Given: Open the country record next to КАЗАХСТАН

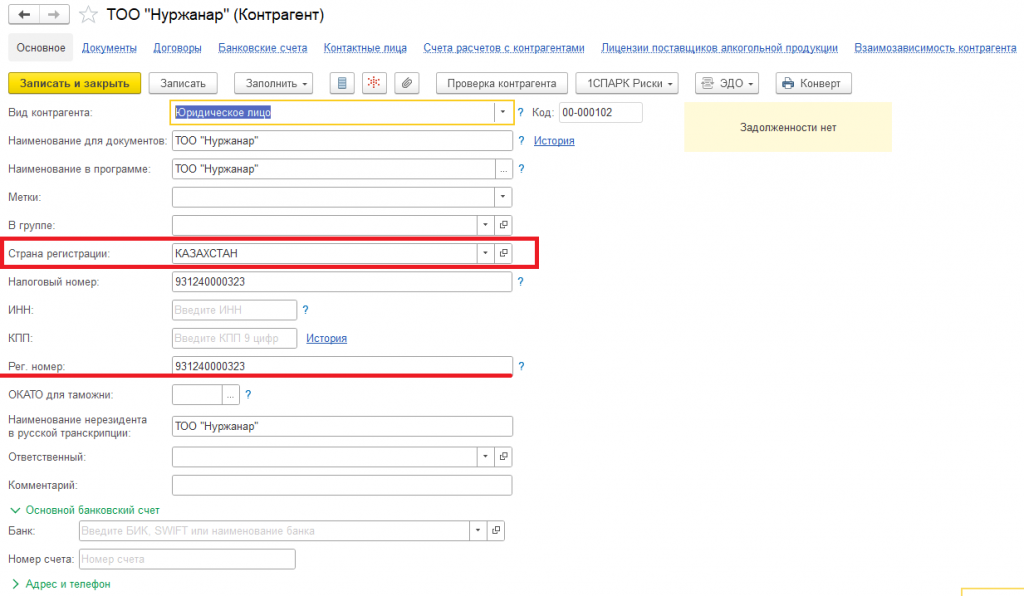Looking at the screenshot, I should pyautogui.click(x=504, y=253).
